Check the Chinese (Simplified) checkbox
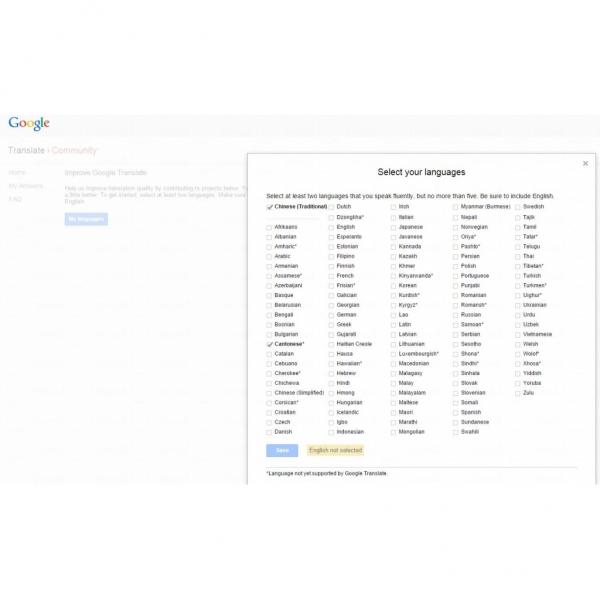Screen dimensions: 600x600 [269, 393]
